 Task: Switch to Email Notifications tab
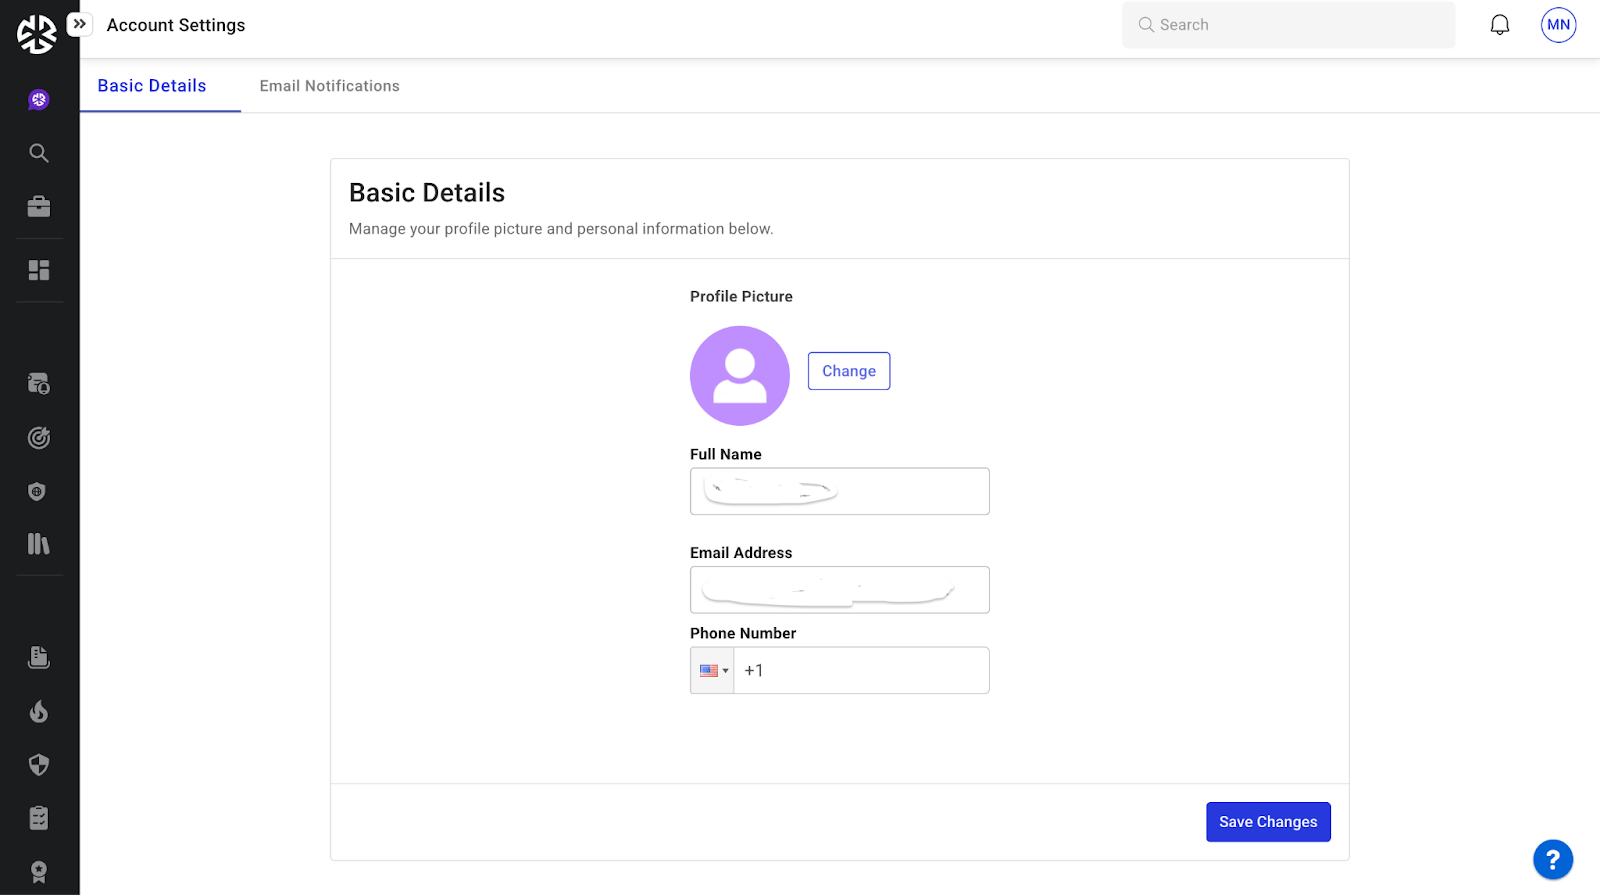pyautogui.click(x=329, y=86)
